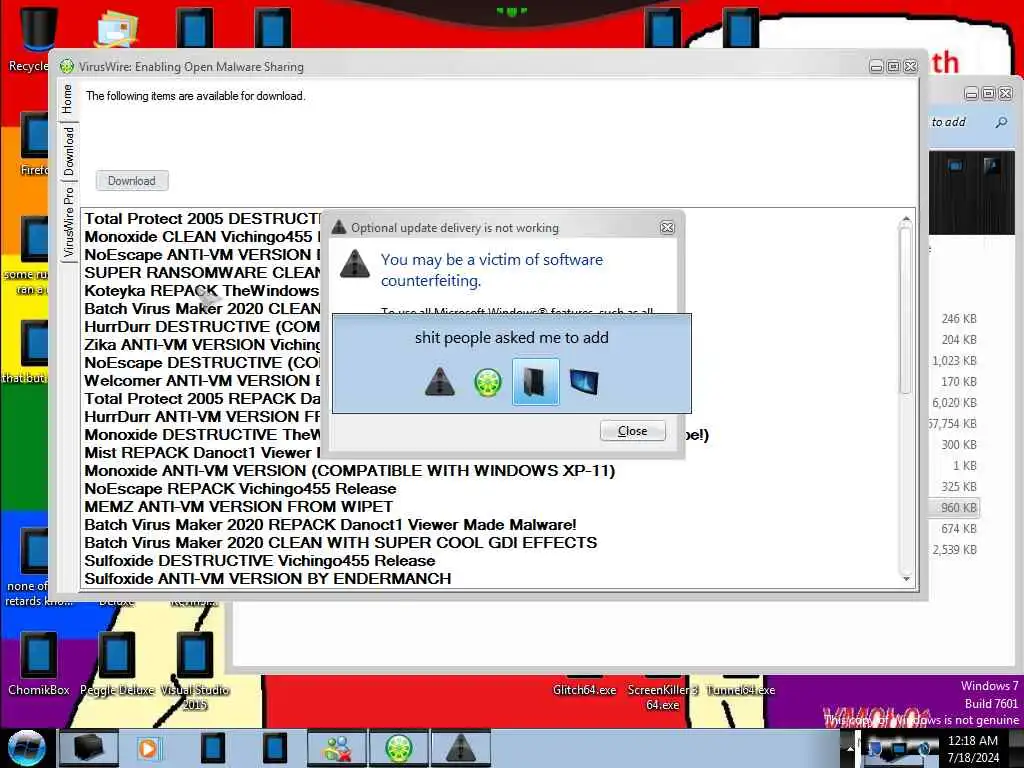Select 'Sulfoxide DESTRUCTIVE Vichingo455 Release' entry
Screen dimensions: 1024x768
[259, 560]
